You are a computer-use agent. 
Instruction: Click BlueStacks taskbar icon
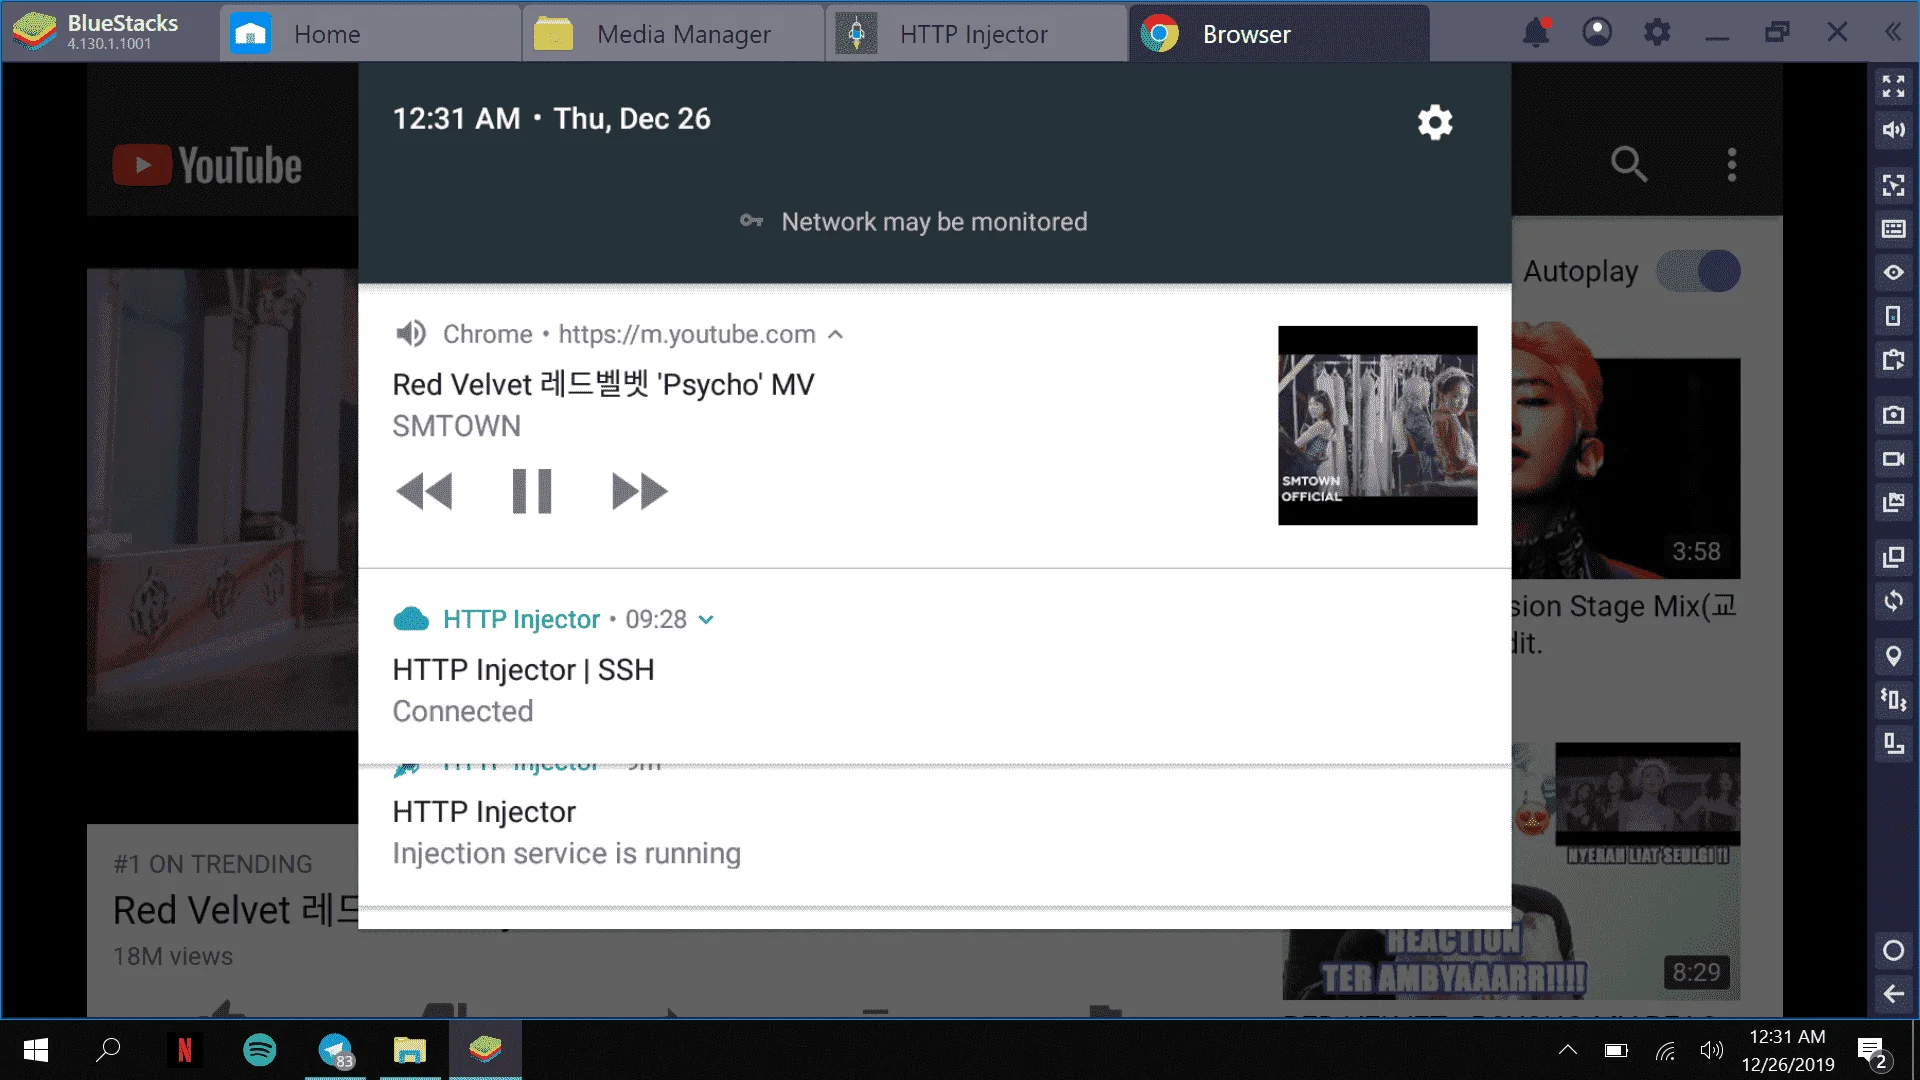click(x=485, y=1050)
